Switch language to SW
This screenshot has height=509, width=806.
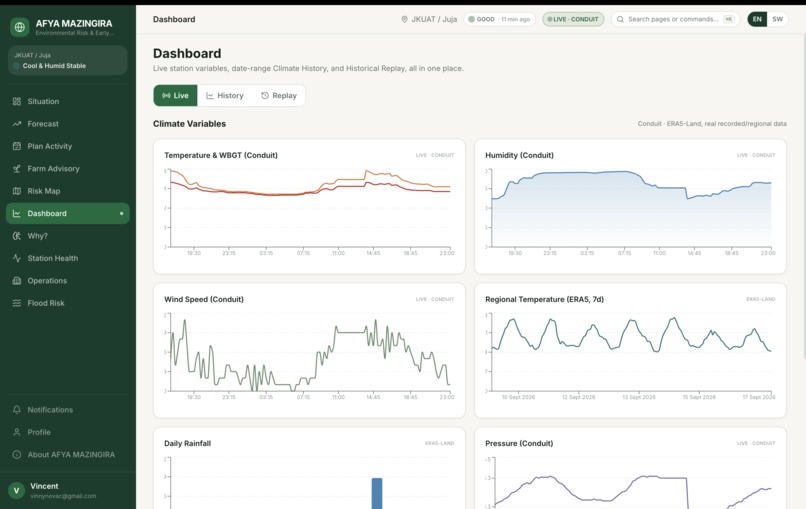[778, 19]
